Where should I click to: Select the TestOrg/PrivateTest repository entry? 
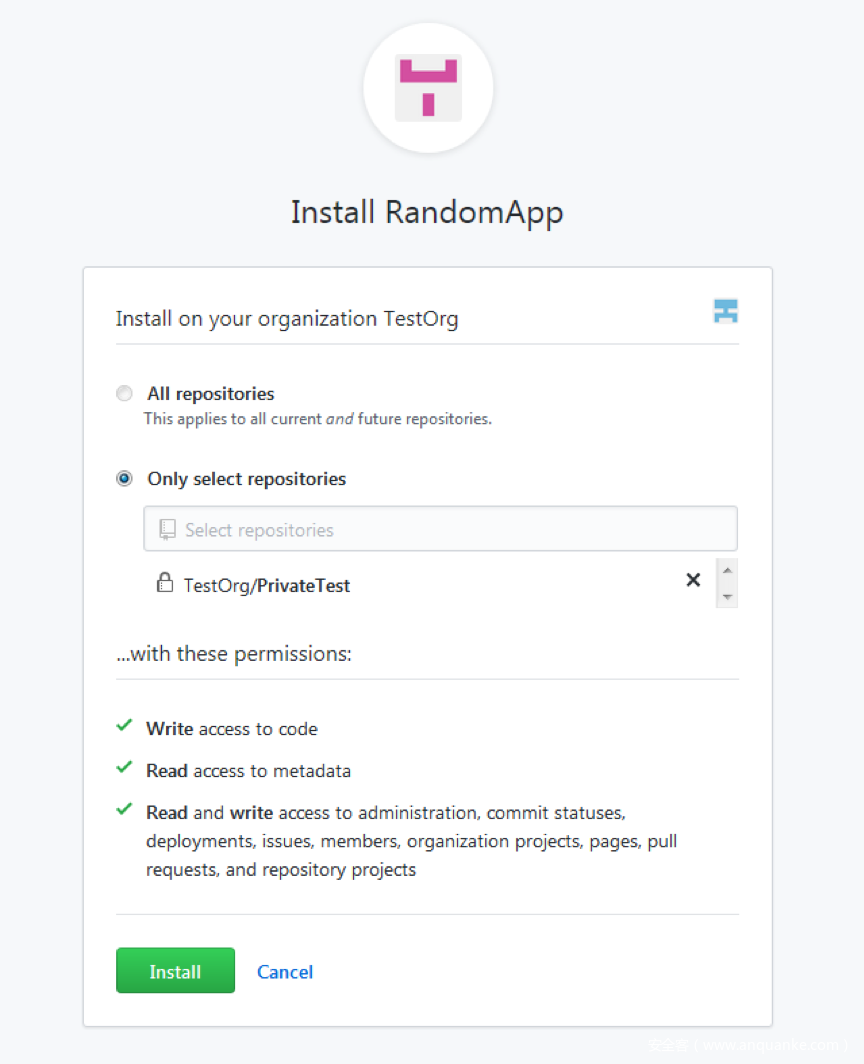click(267, 586)
